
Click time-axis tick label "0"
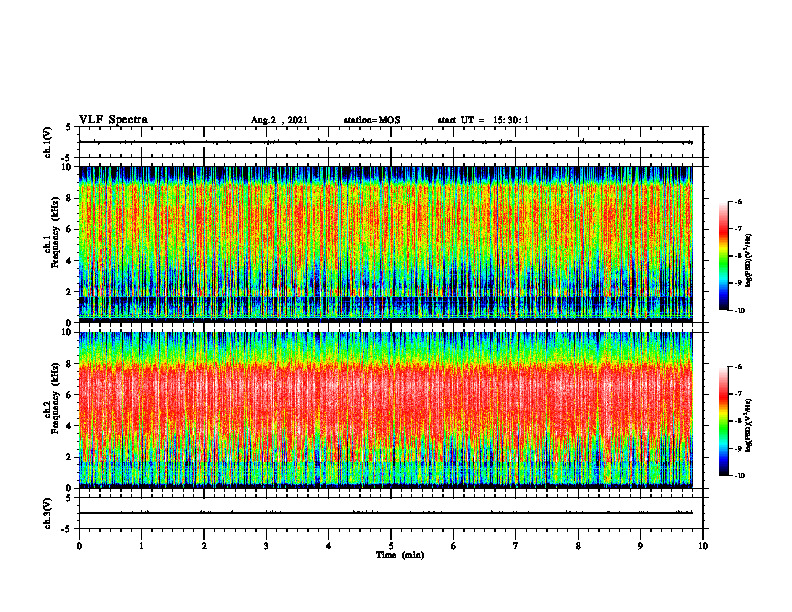coord(79,546)
